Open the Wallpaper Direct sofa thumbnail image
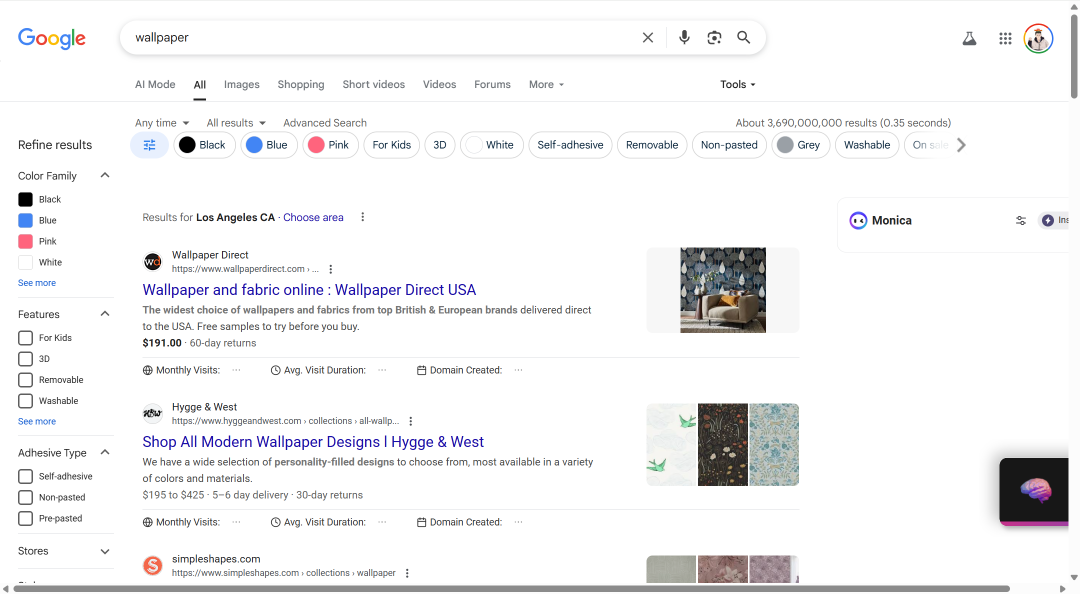1080x594 pixels. point(723,290)
